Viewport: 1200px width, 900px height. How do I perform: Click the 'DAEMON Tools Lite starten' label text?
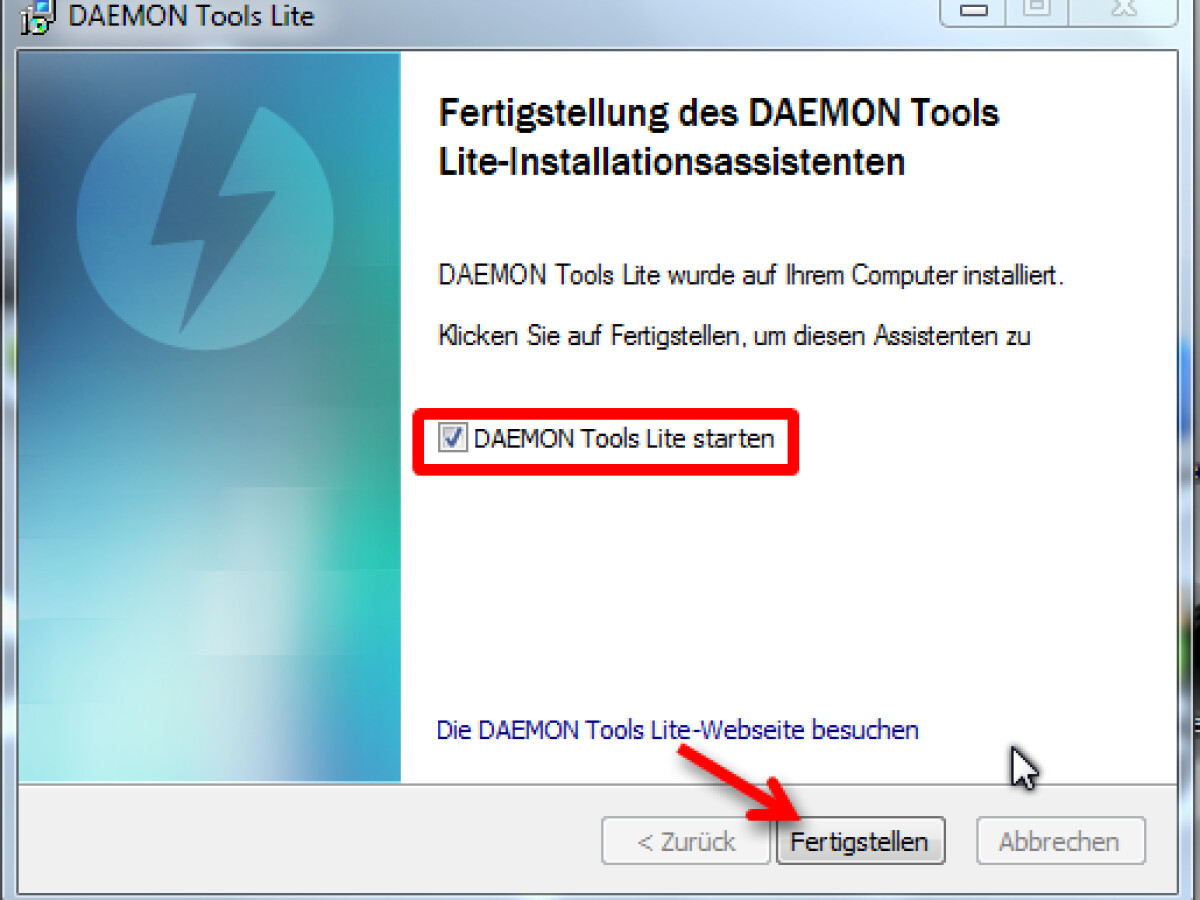point(624,438)
